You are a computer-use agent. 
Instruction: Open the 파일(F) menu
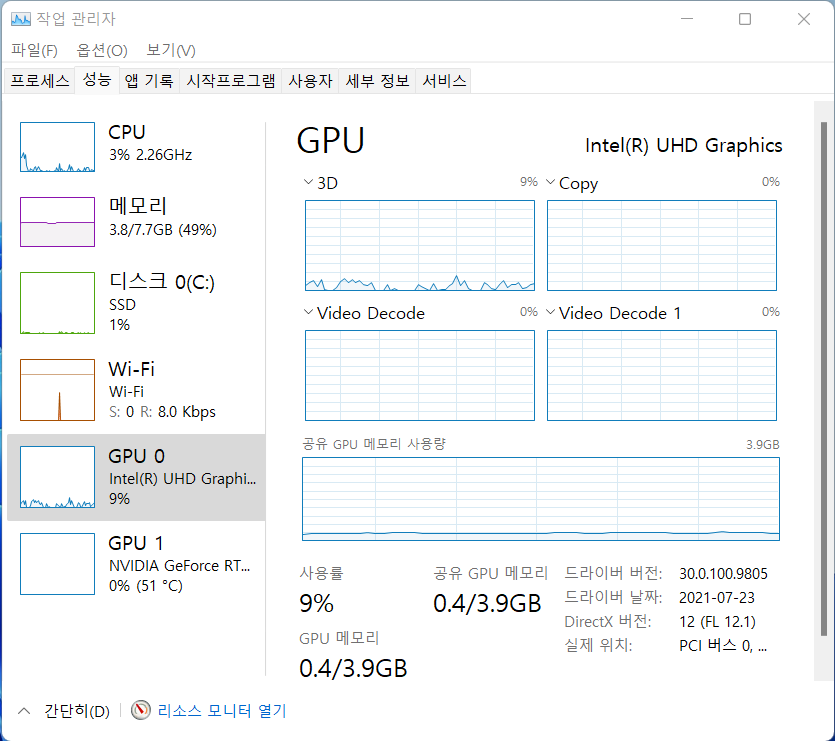point(35,50)
